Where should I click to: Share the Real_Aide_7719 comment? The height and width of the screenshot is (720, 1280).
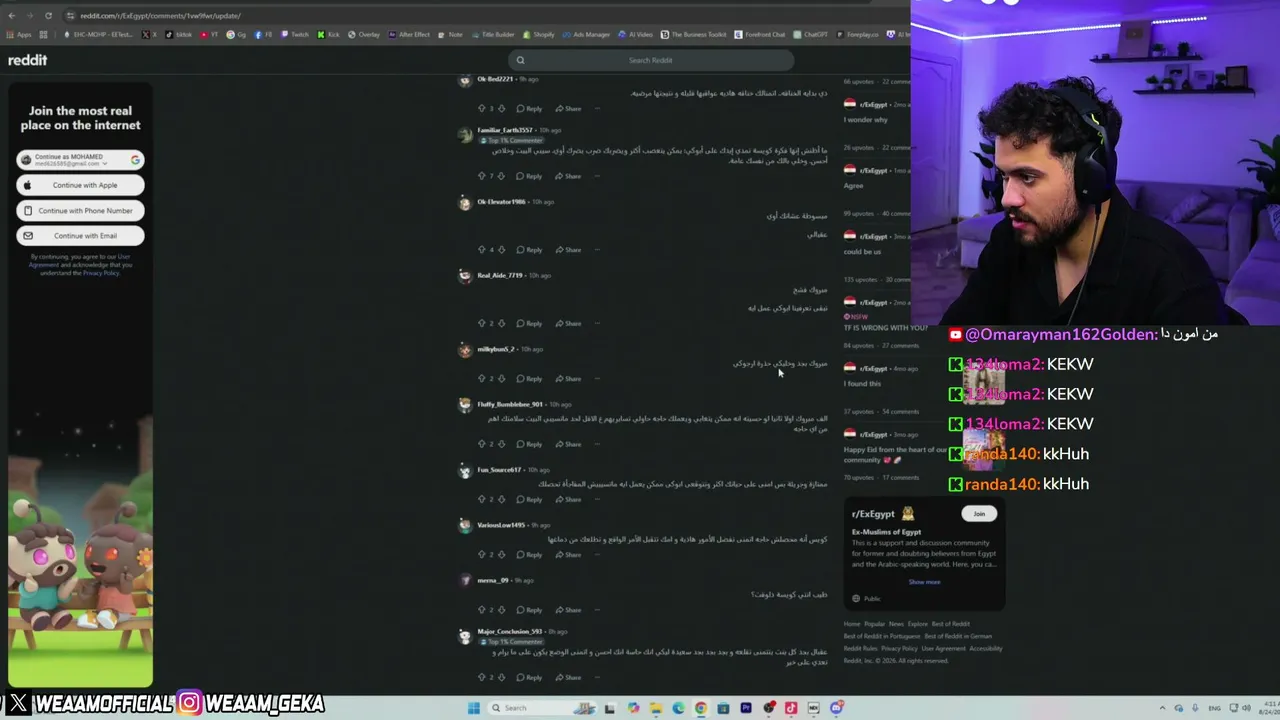(568, 323)
